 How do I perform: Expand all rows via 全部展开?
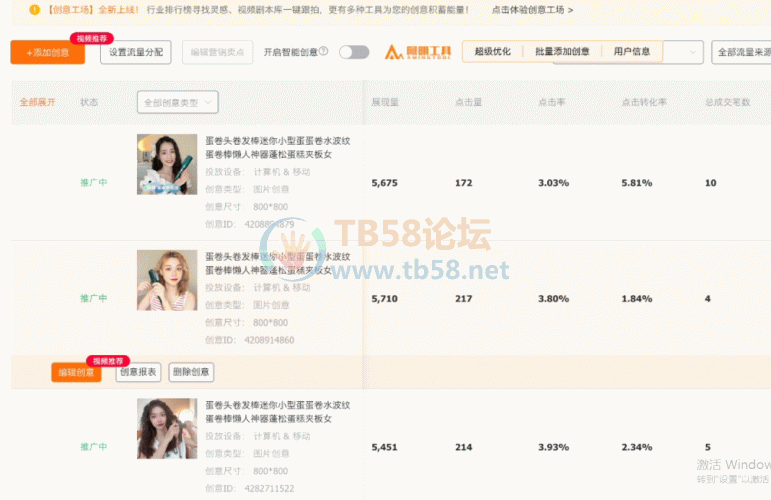coord(38,102)
